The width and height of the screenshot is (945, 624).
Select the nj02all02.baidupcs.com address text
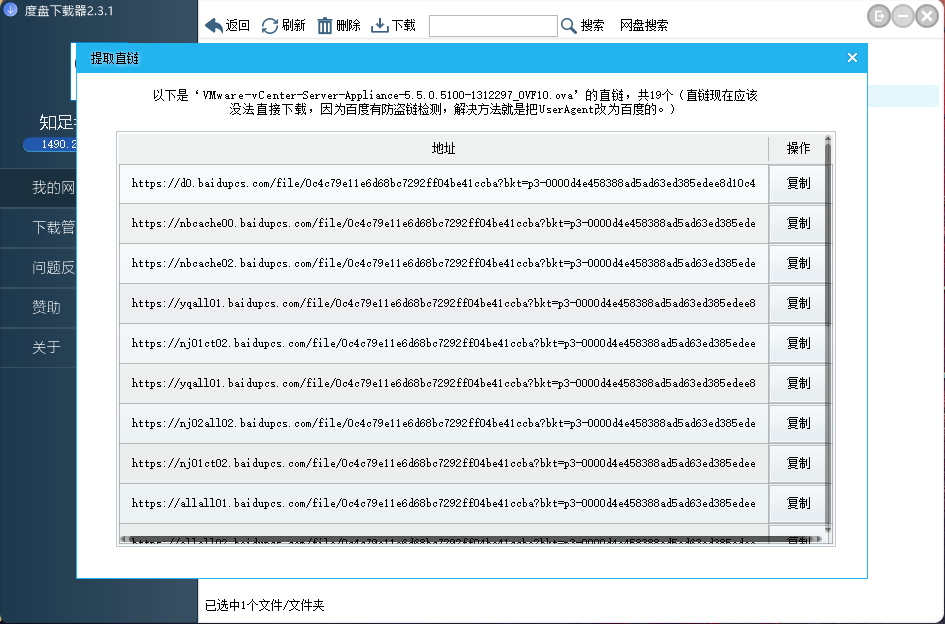click(x=444, y=423)
